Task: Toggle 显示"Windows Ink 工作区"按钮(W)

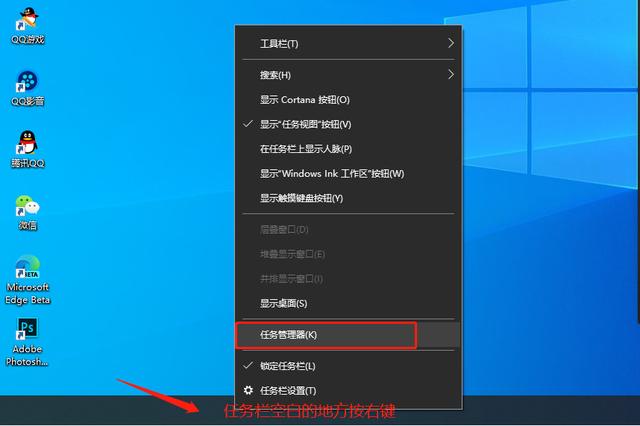Action: [x=348, y=173]
